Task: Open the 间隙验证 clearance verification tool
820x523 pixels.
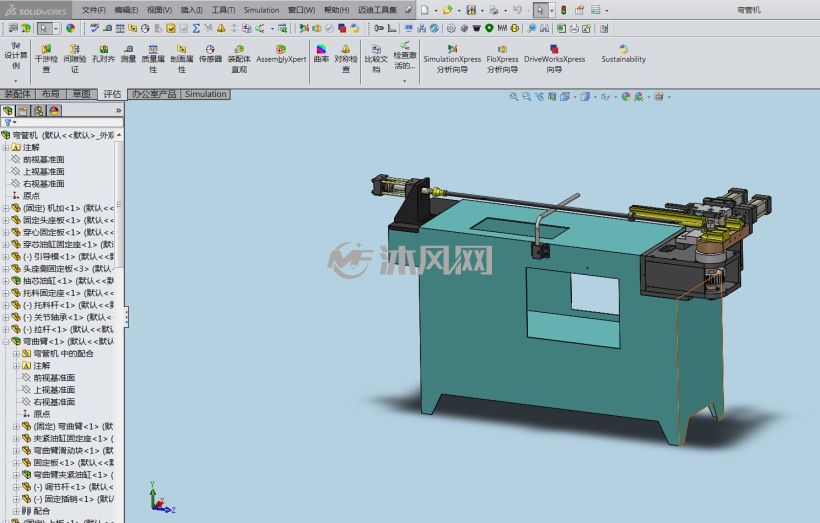Action: (x=74, y=58)
